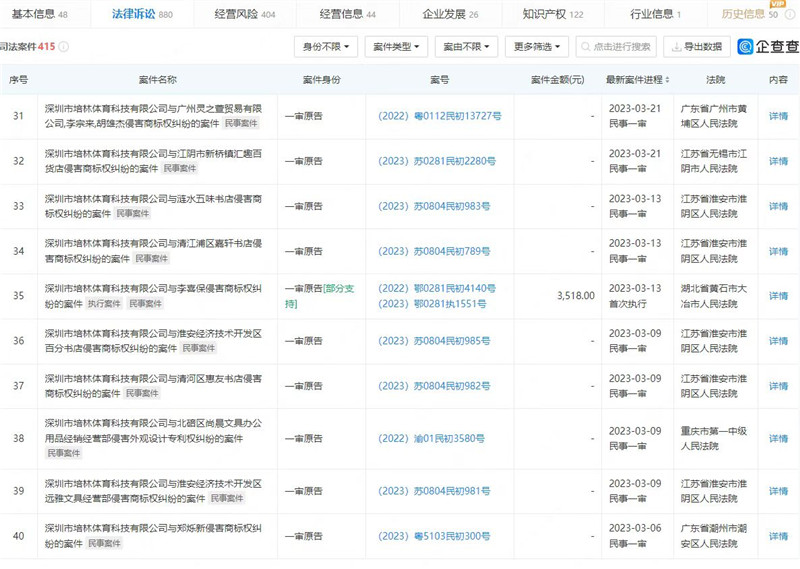Switch to the 行业信息 tab
The width and height of the screenshot is (800, 569).
click(656, 14)
